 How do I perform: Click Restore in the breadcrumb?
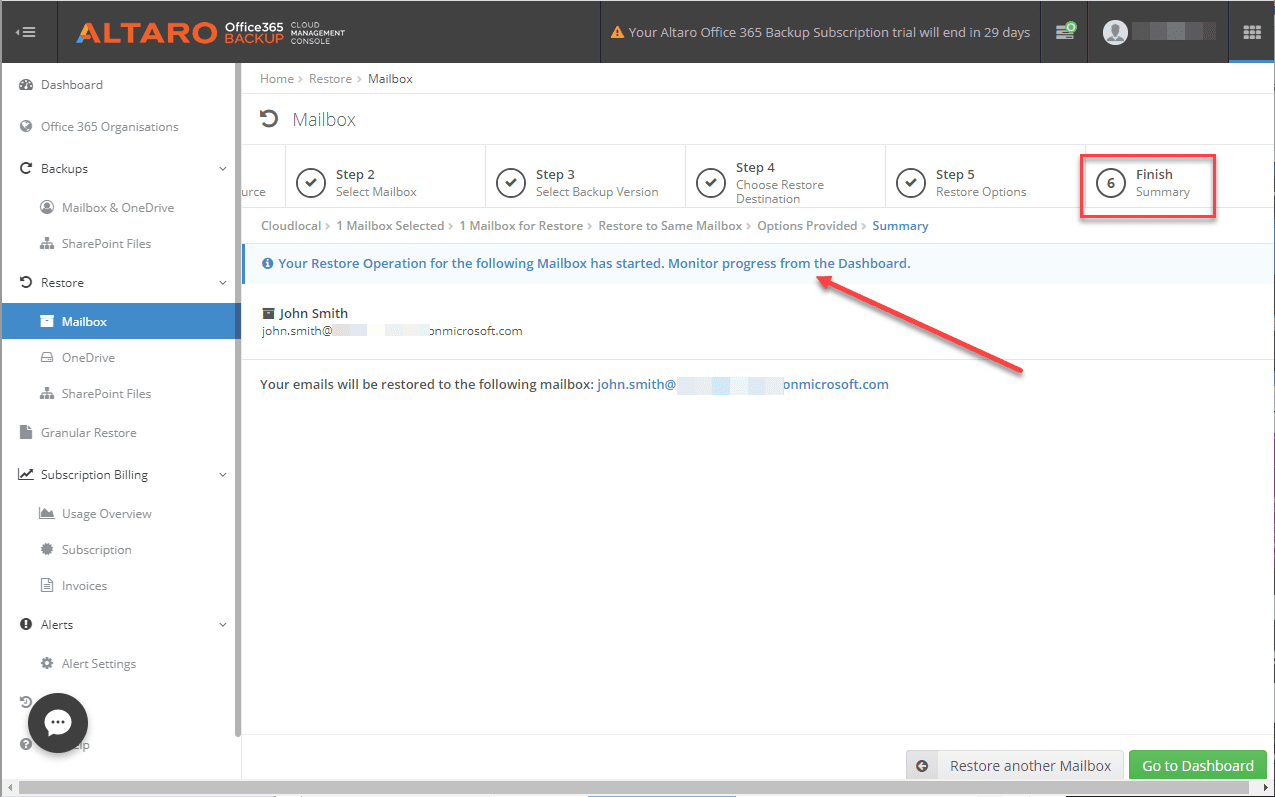(x=330, y=79)
